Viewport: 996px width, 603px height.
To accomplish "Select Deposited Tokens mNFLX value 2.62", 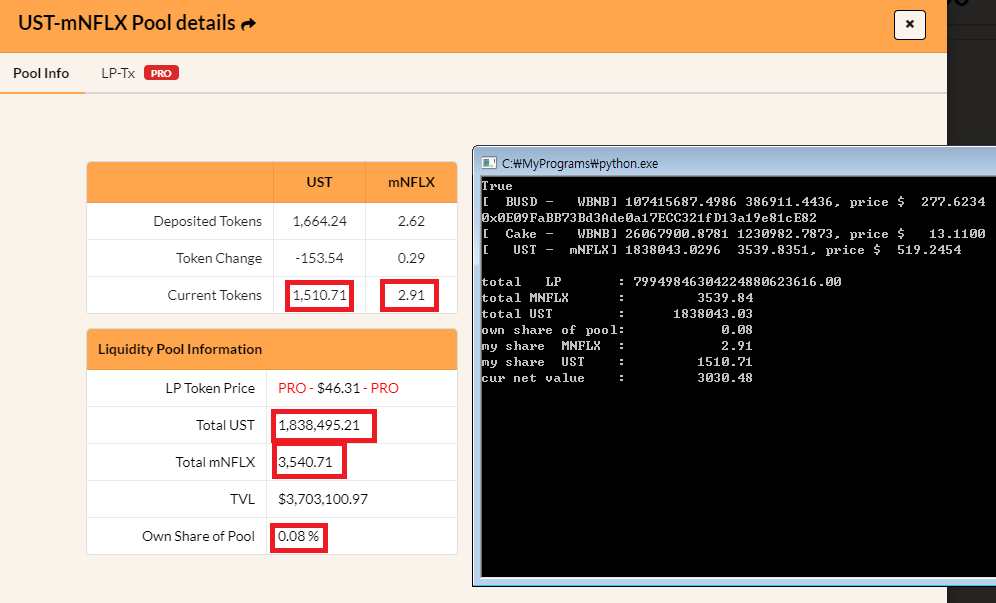I will (412, 221).
